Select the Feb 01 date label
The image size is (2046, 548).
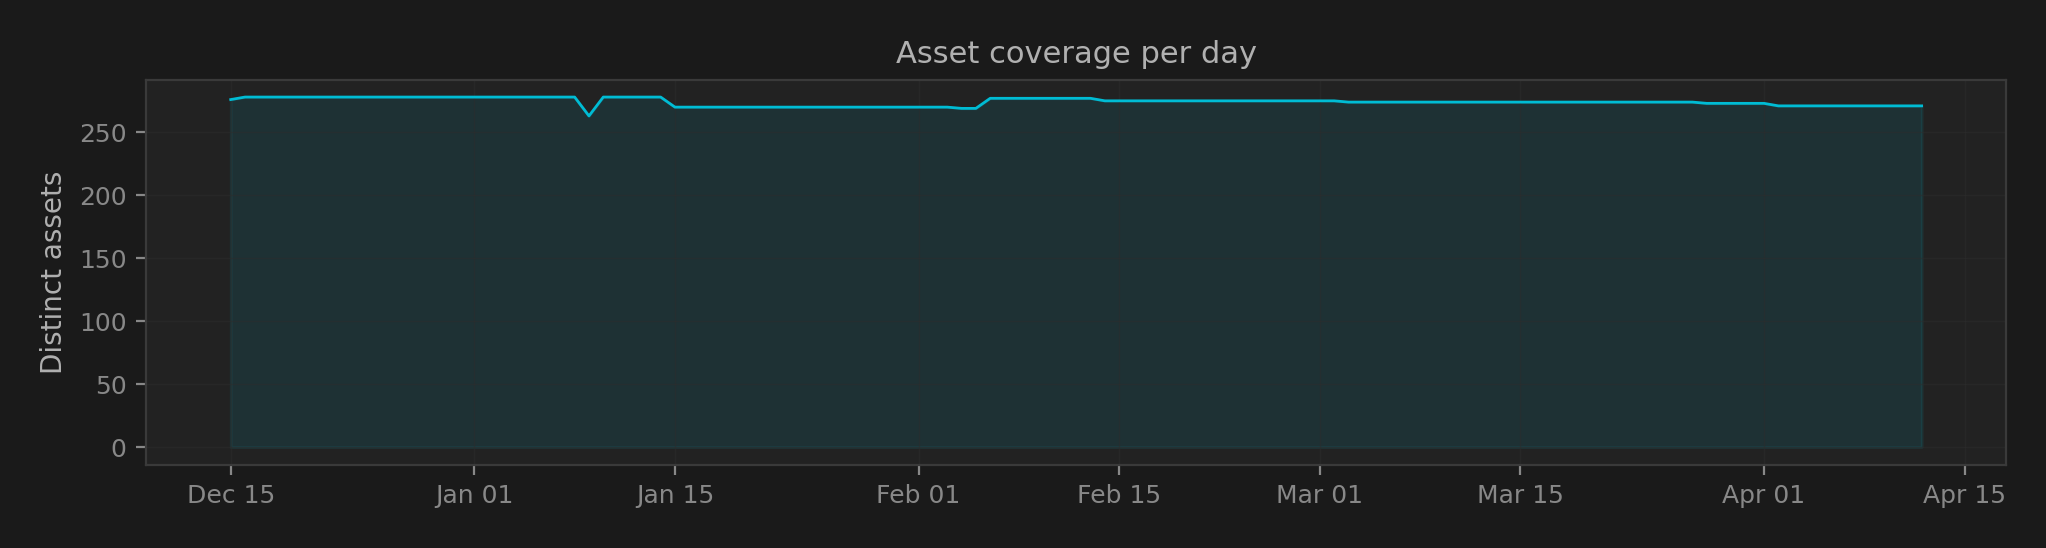tap(918, 495)
